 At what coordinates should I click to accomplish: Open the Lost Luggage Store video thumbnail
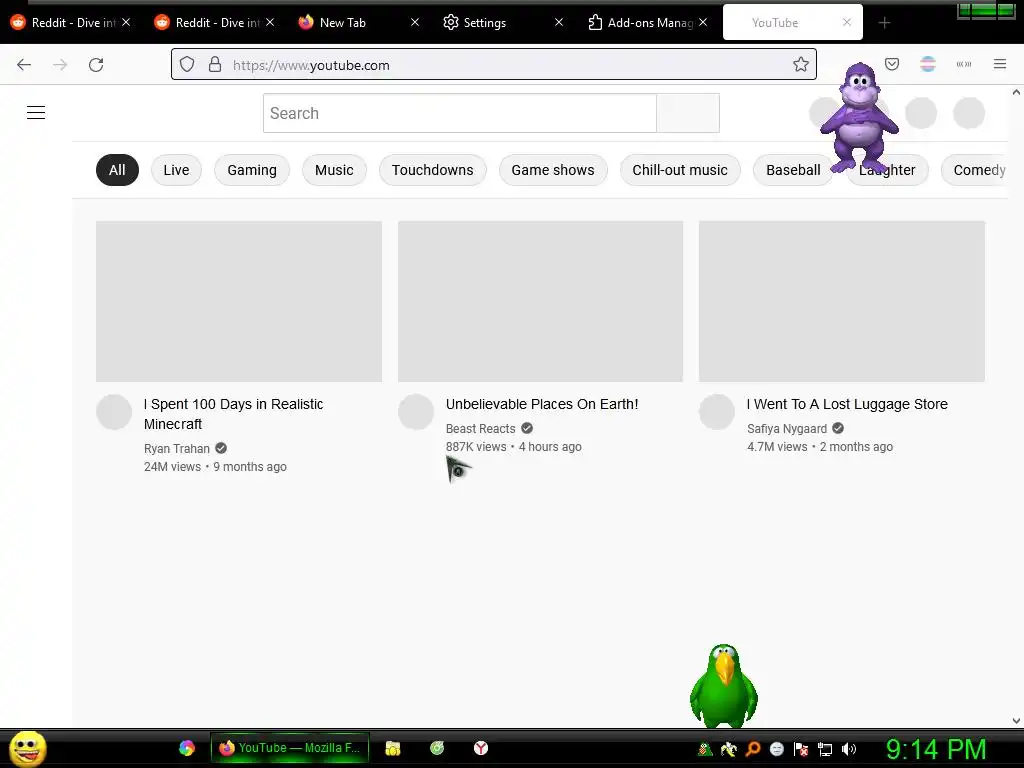pyautogui.click(x=842, y=301)
